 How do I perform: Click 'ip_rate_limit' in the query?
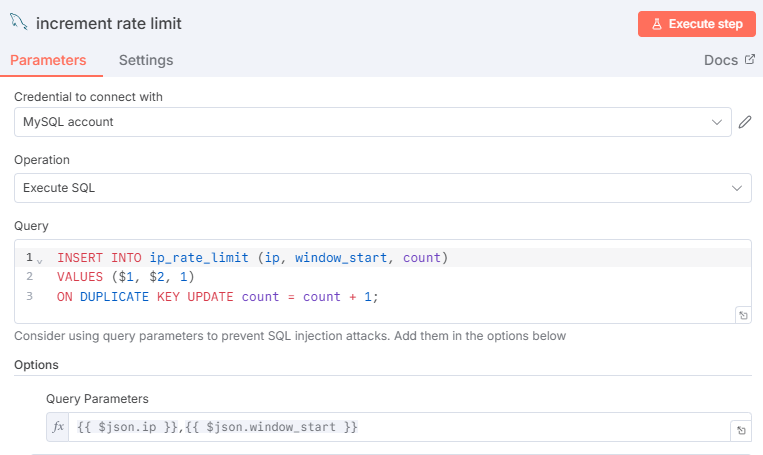(199, 257)
